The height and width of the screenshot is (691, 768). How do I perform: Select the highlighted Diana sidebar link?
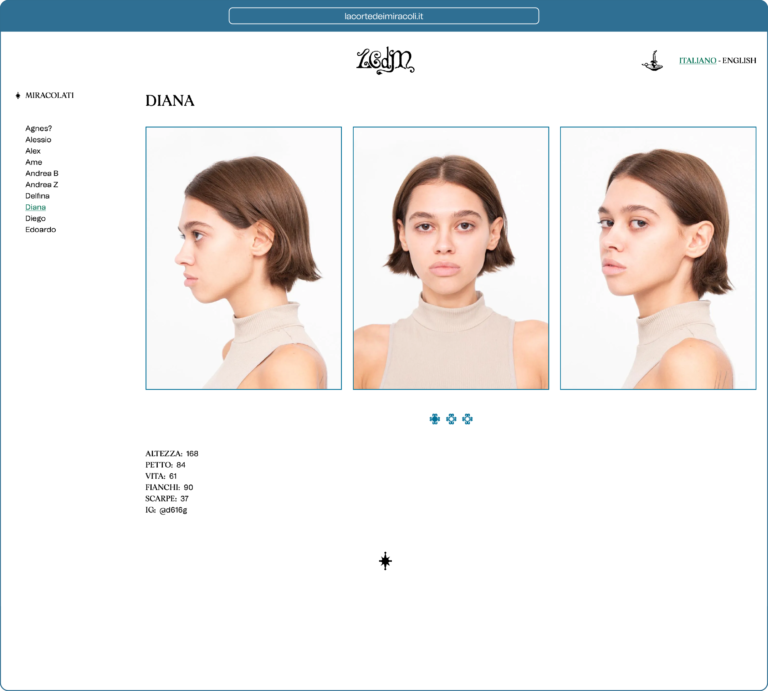pyautogui.click(x=35, y=207)
